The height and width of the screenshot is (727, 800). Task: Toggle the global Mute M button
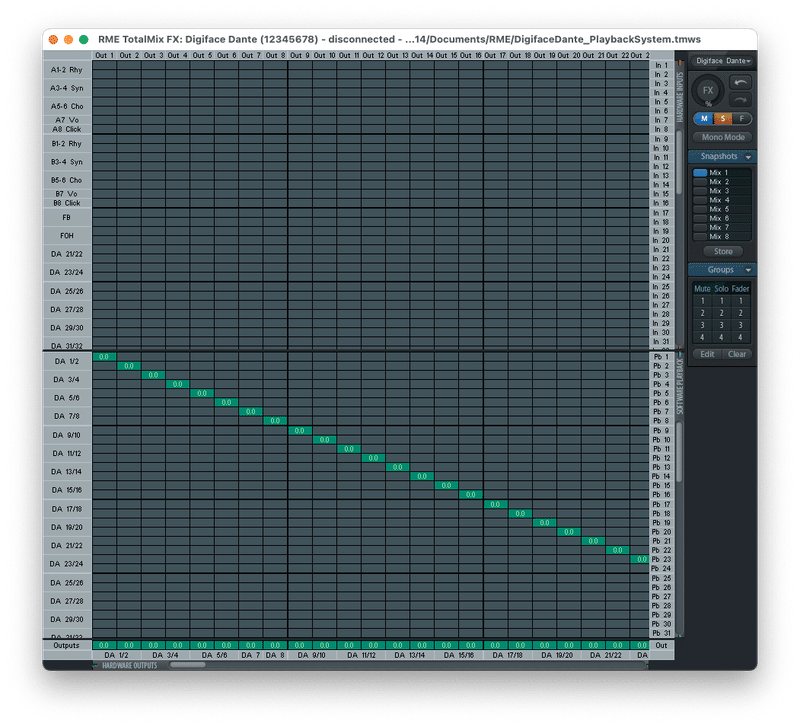pos(704,118)
